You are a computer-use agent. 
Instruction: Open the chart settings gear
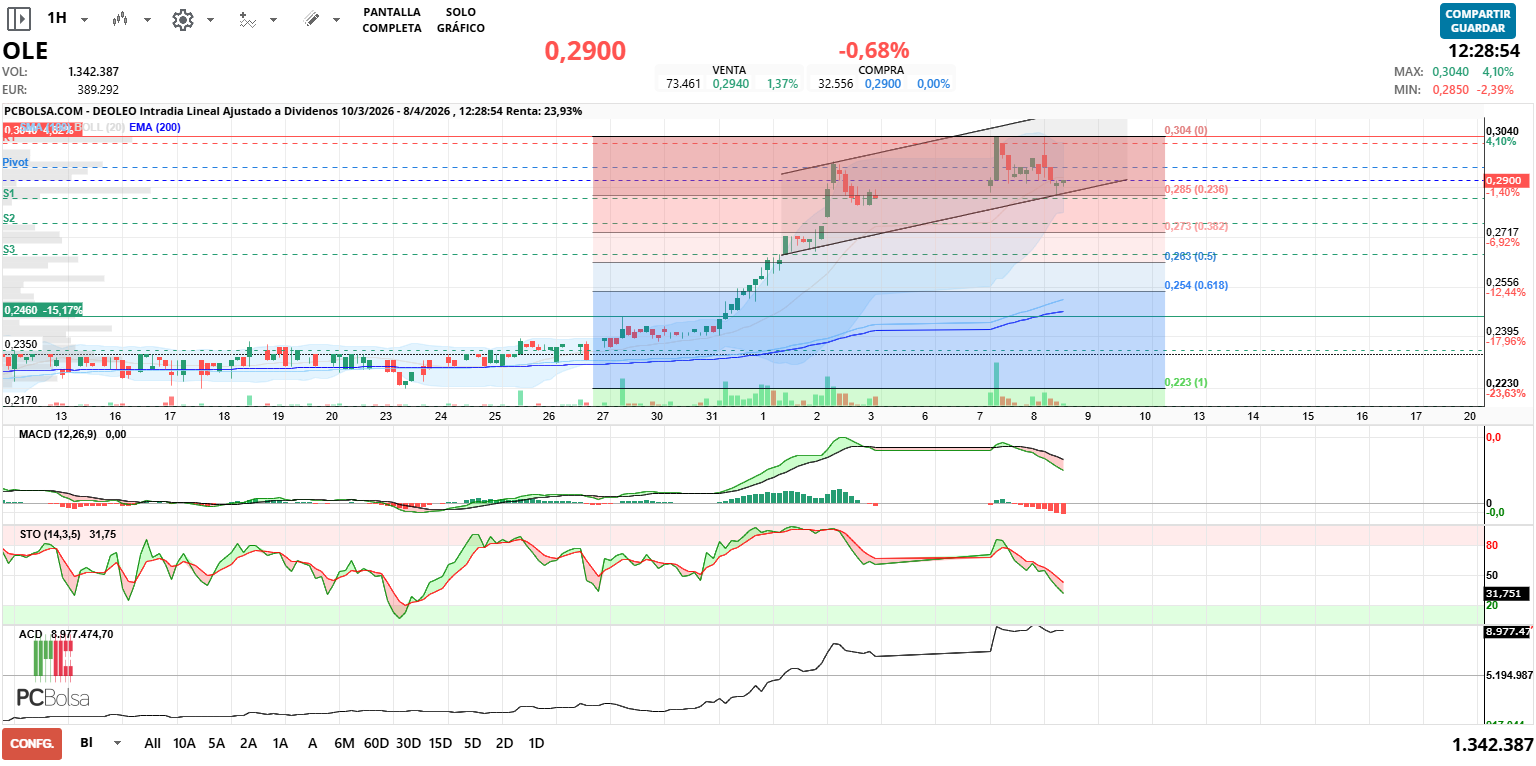pyautogui.click(x=182, y=19)
